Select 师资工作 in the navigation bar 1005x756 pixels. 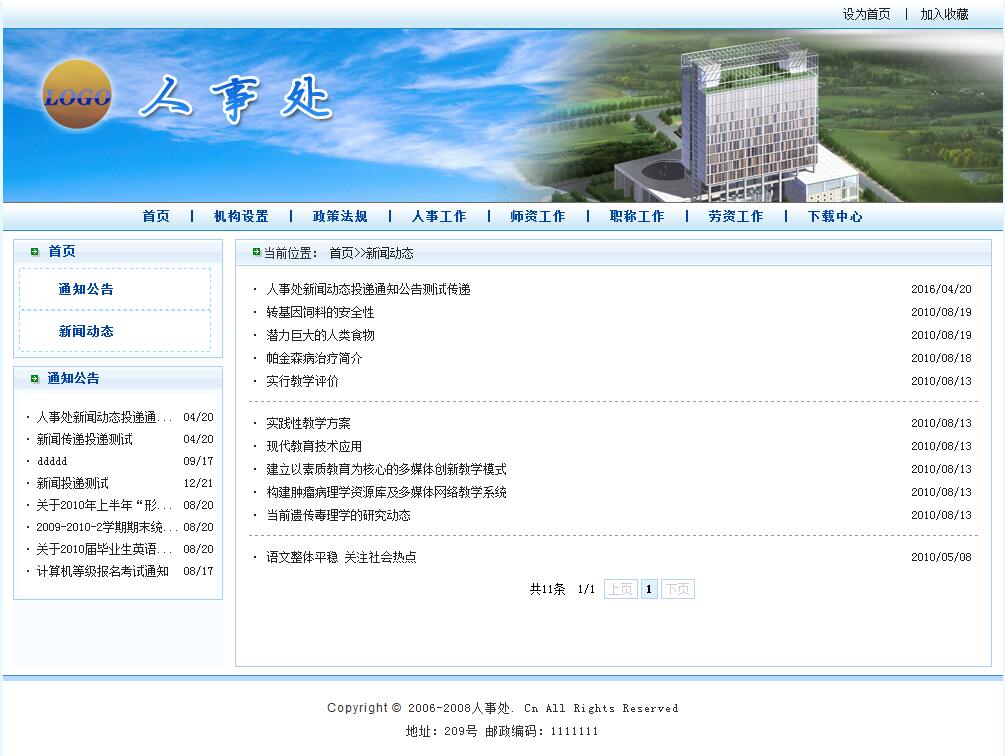click(x=538, y=217)
